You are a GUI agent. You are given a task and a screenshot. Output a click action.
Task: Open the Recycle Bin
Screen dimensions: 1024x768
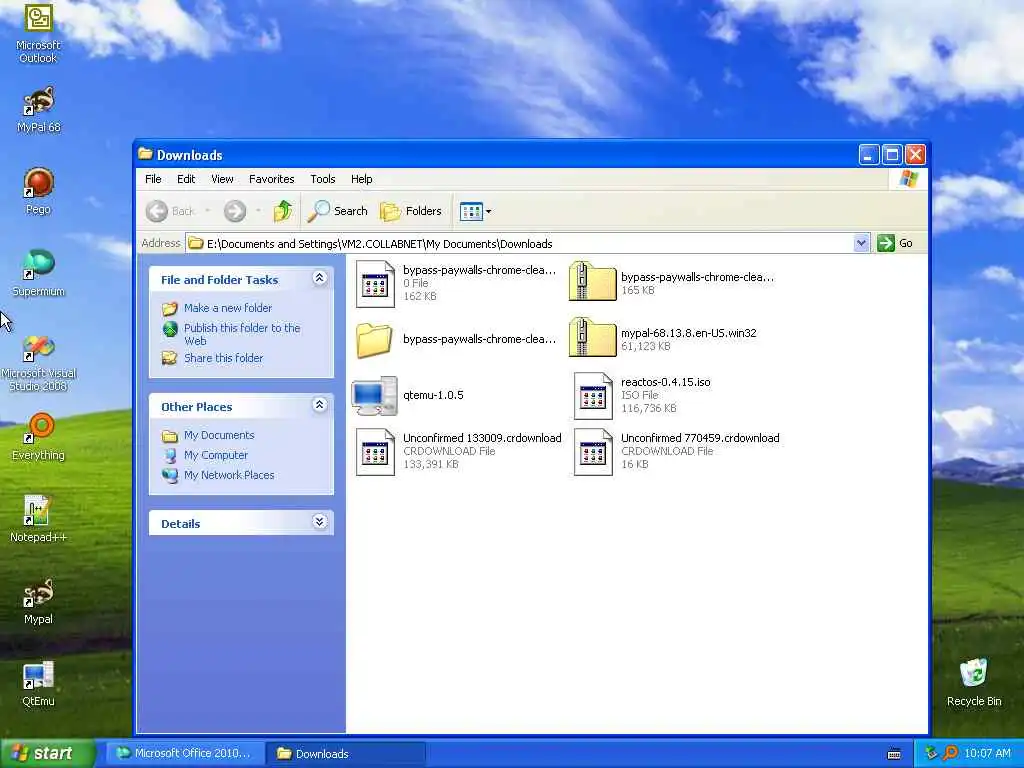pyautogui.click(x=974, y=683)
